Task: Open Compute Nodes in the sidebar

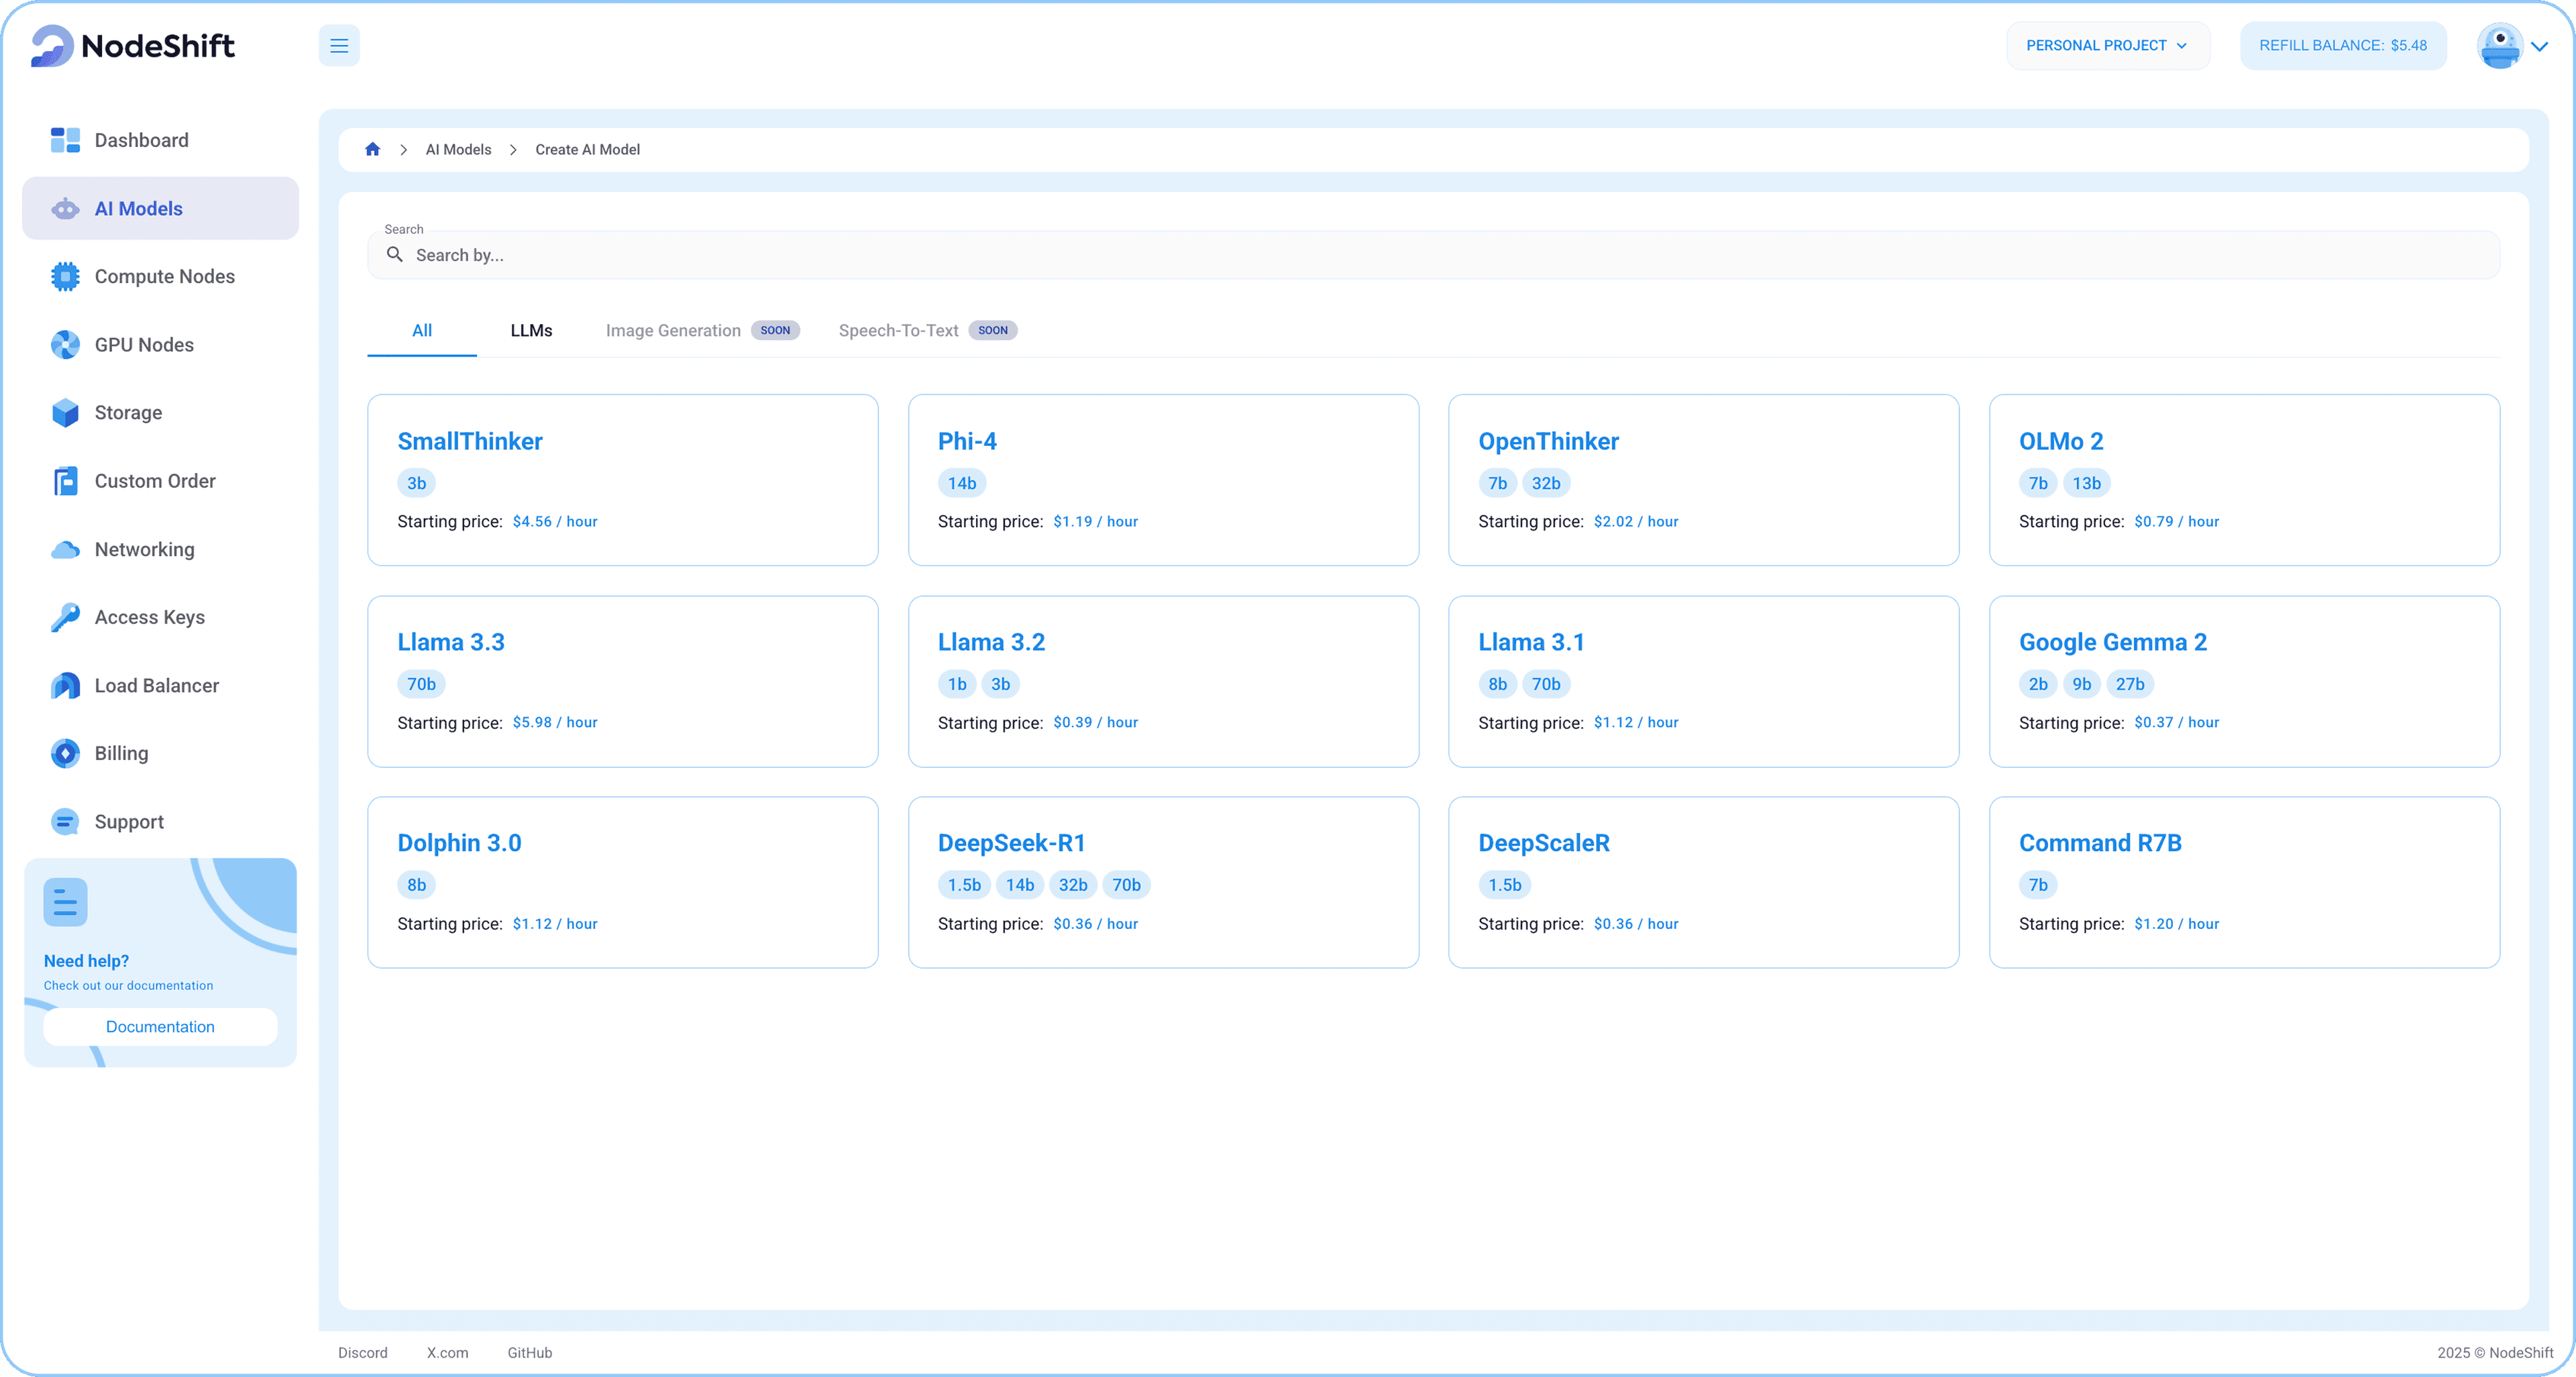Action: pos(160,276)
